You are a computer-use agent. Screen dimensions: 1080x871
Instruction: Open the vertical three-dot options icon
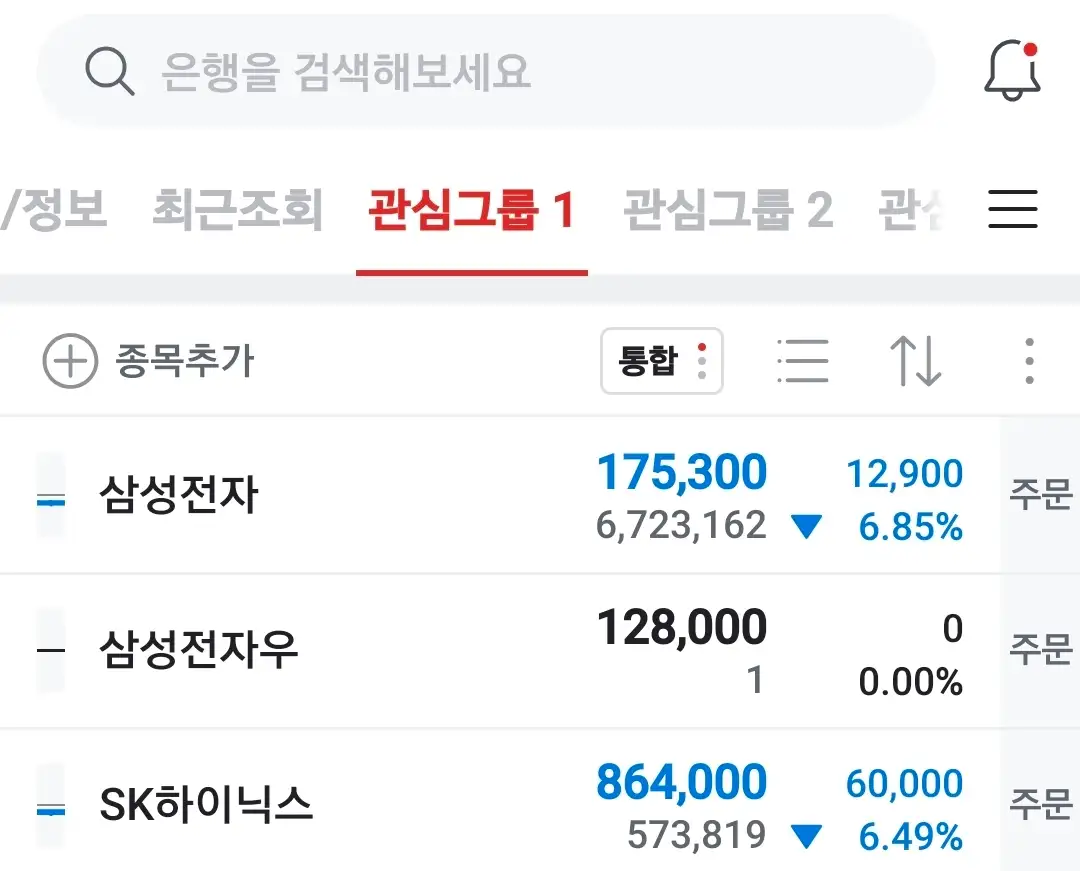coord(1028,362)
